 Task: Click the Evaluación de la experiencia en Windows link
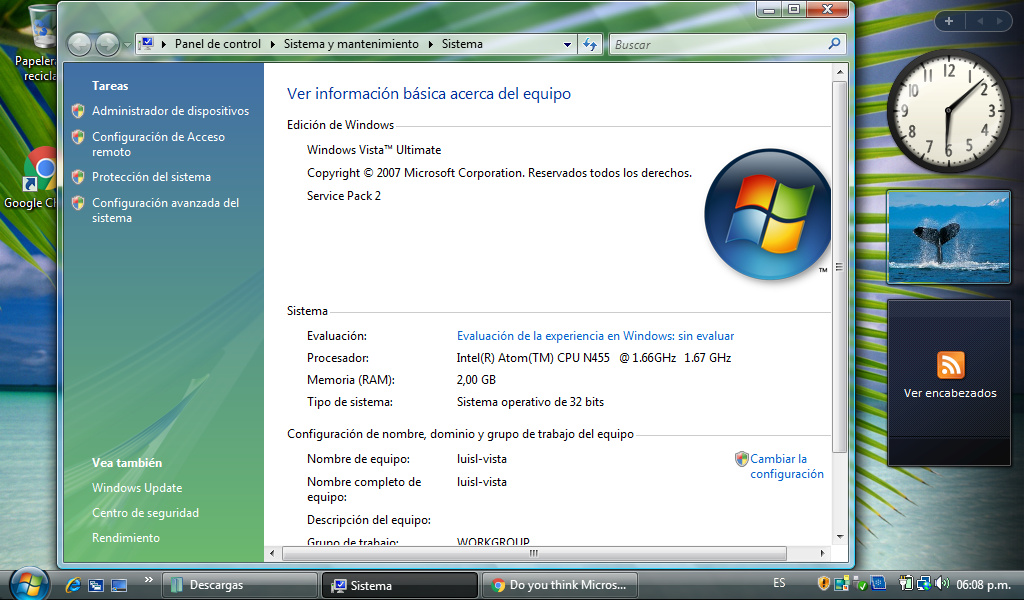point(595,336)
